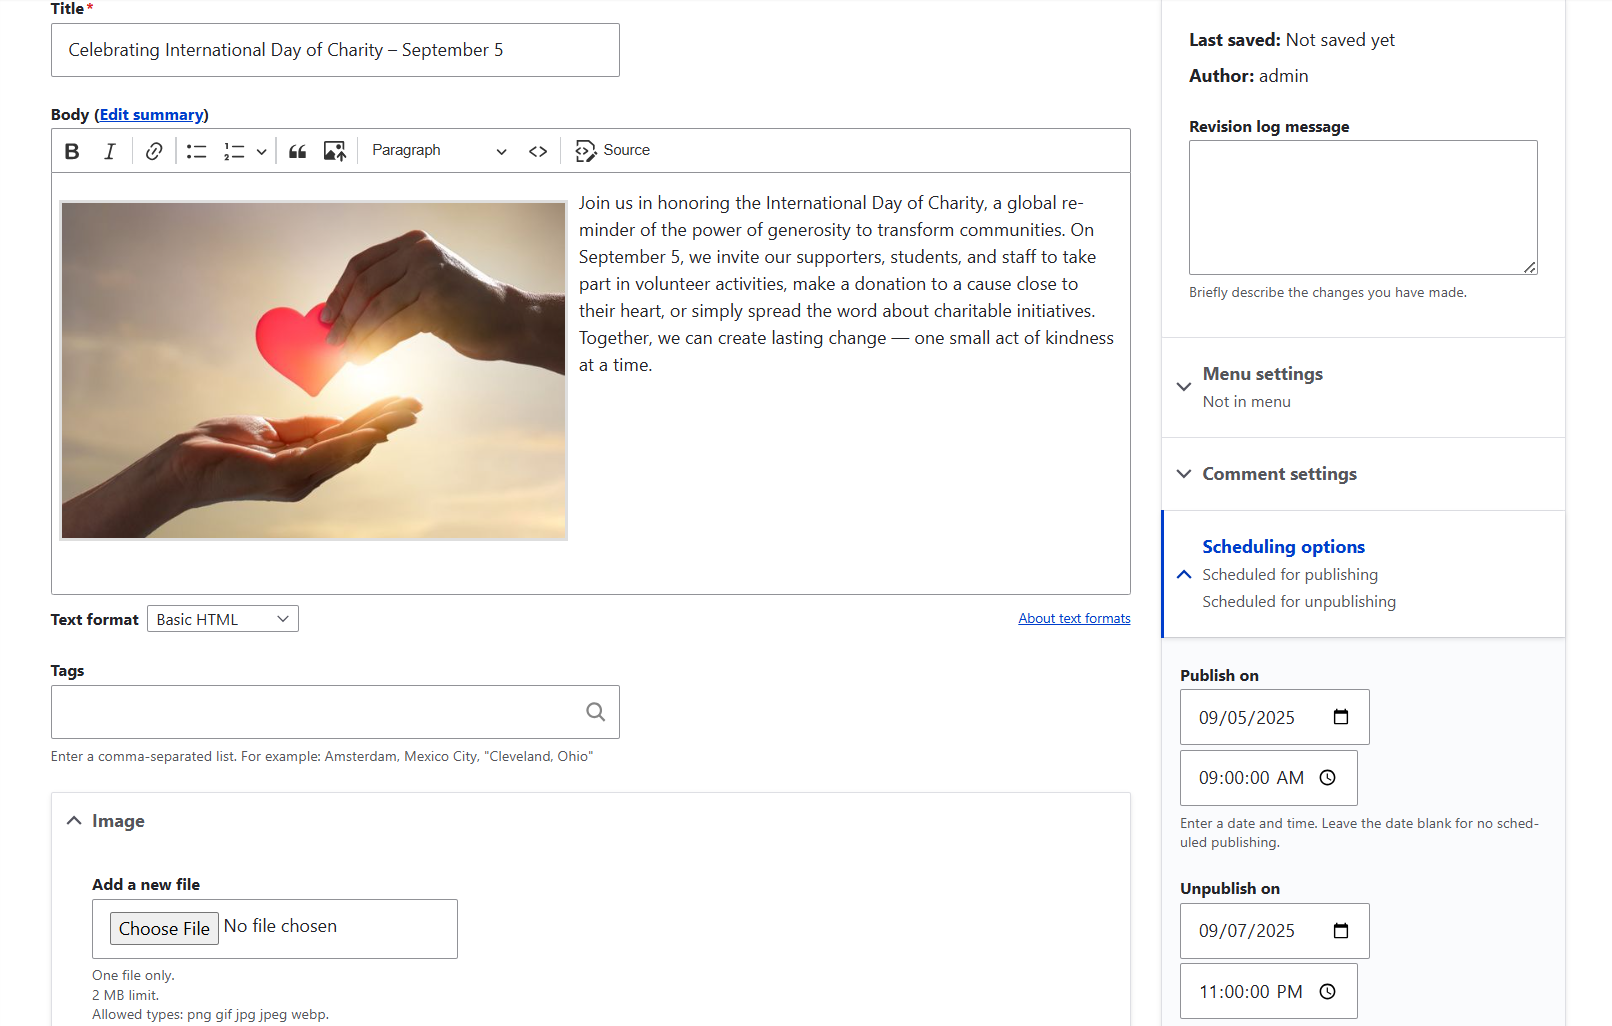The width and height of the screenshot is (1612, 1026).
Task: Open the Edit summary link
Action: click(151, 115)
